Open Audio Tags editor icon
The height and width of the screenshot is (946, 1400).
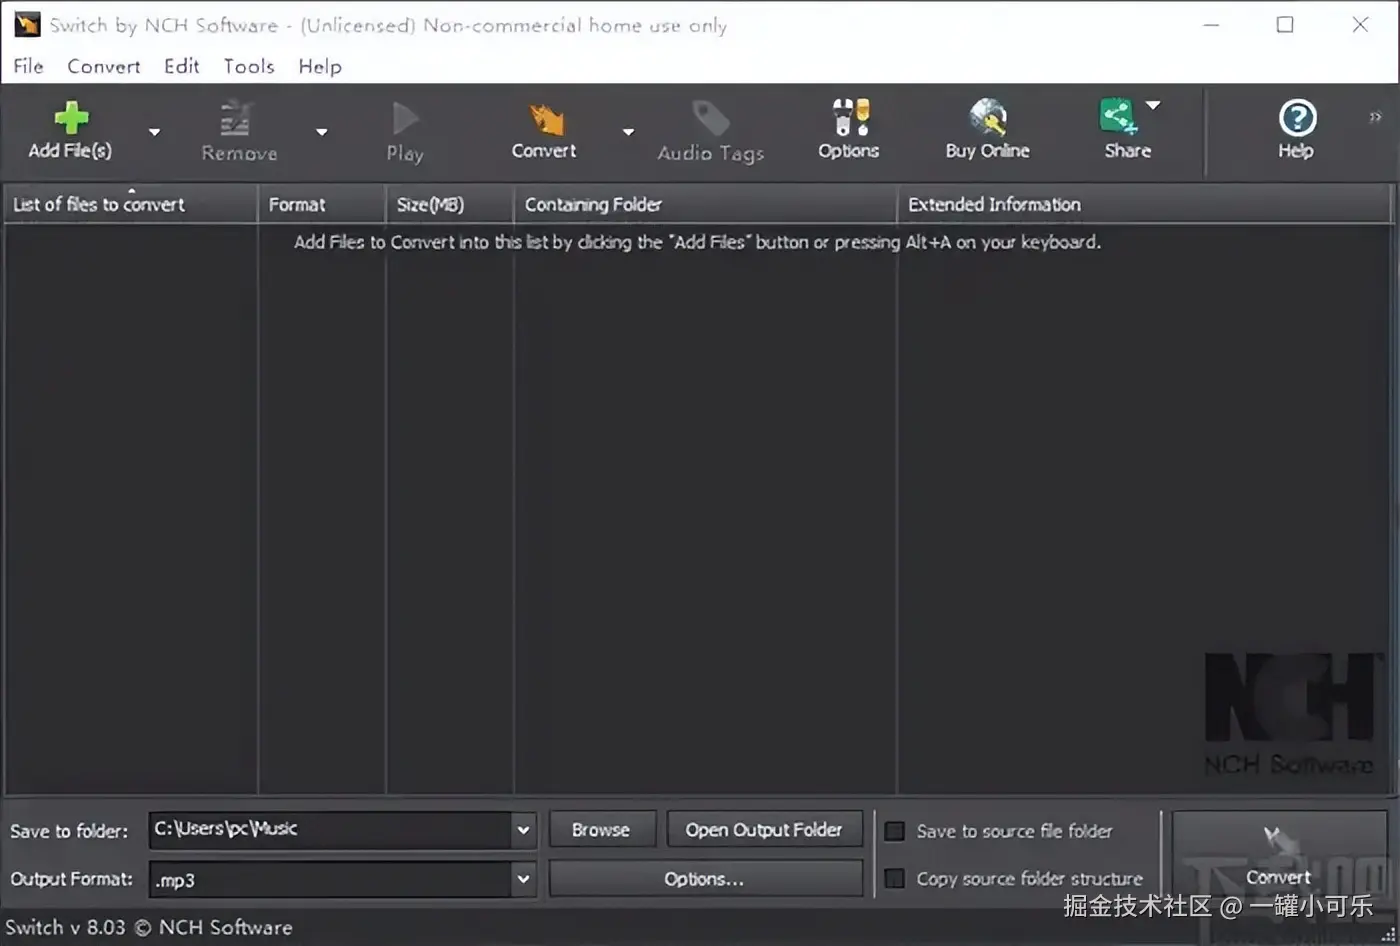[x=711, y=118]
